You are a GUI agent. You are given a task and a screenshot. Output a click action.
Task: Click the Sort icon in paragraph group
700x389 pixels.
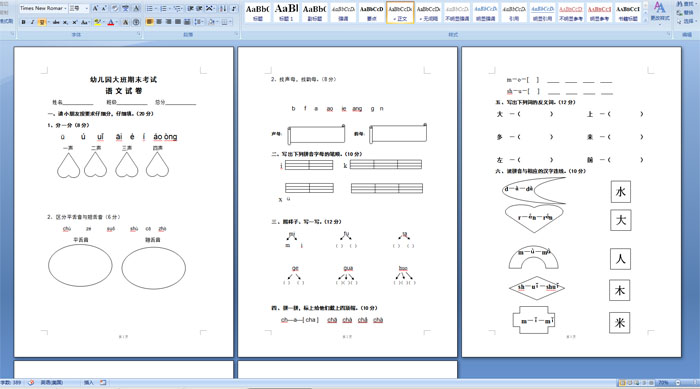[223, 8]
